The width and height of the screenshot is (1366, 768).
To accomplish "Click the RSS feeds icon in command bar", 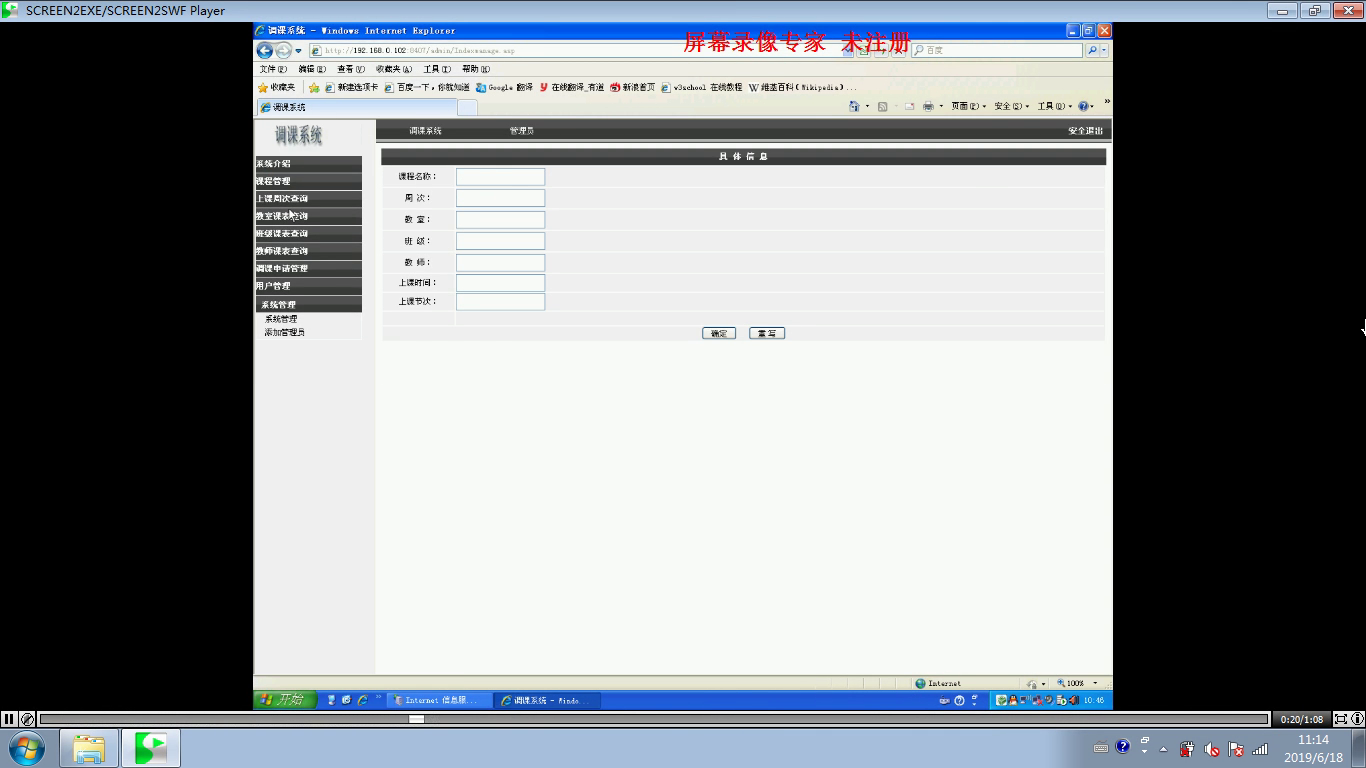I will point(882,106).
